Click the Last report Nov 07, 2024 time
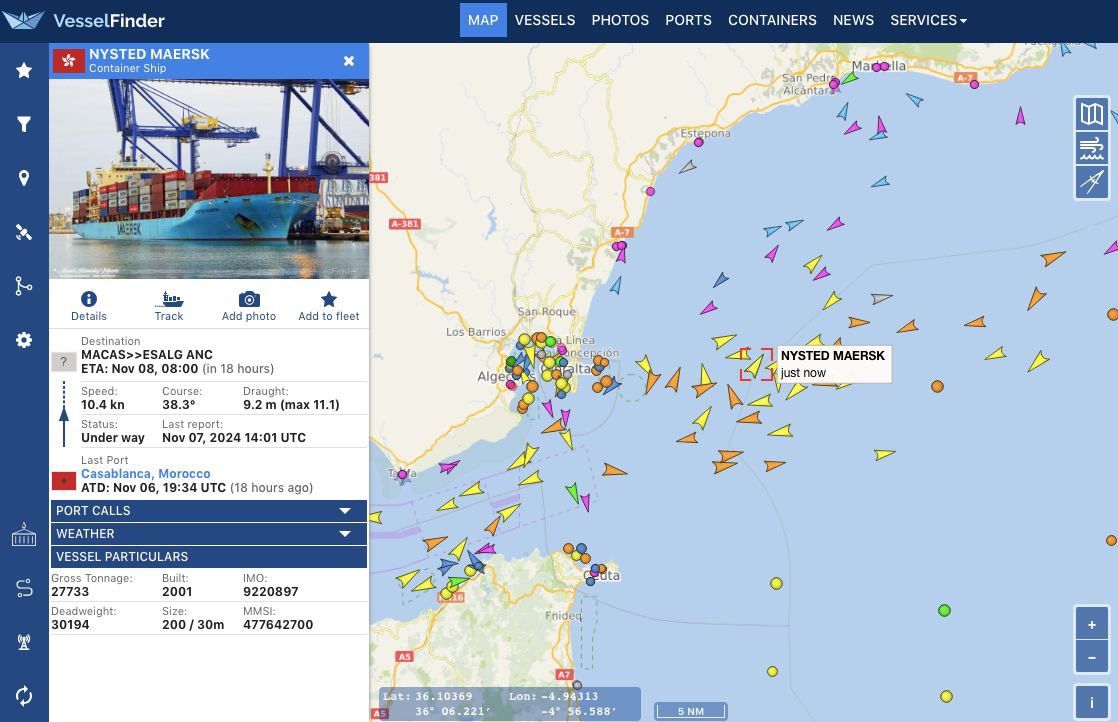The height and width of the screenshot is (722, 1118). pos(234,438)
